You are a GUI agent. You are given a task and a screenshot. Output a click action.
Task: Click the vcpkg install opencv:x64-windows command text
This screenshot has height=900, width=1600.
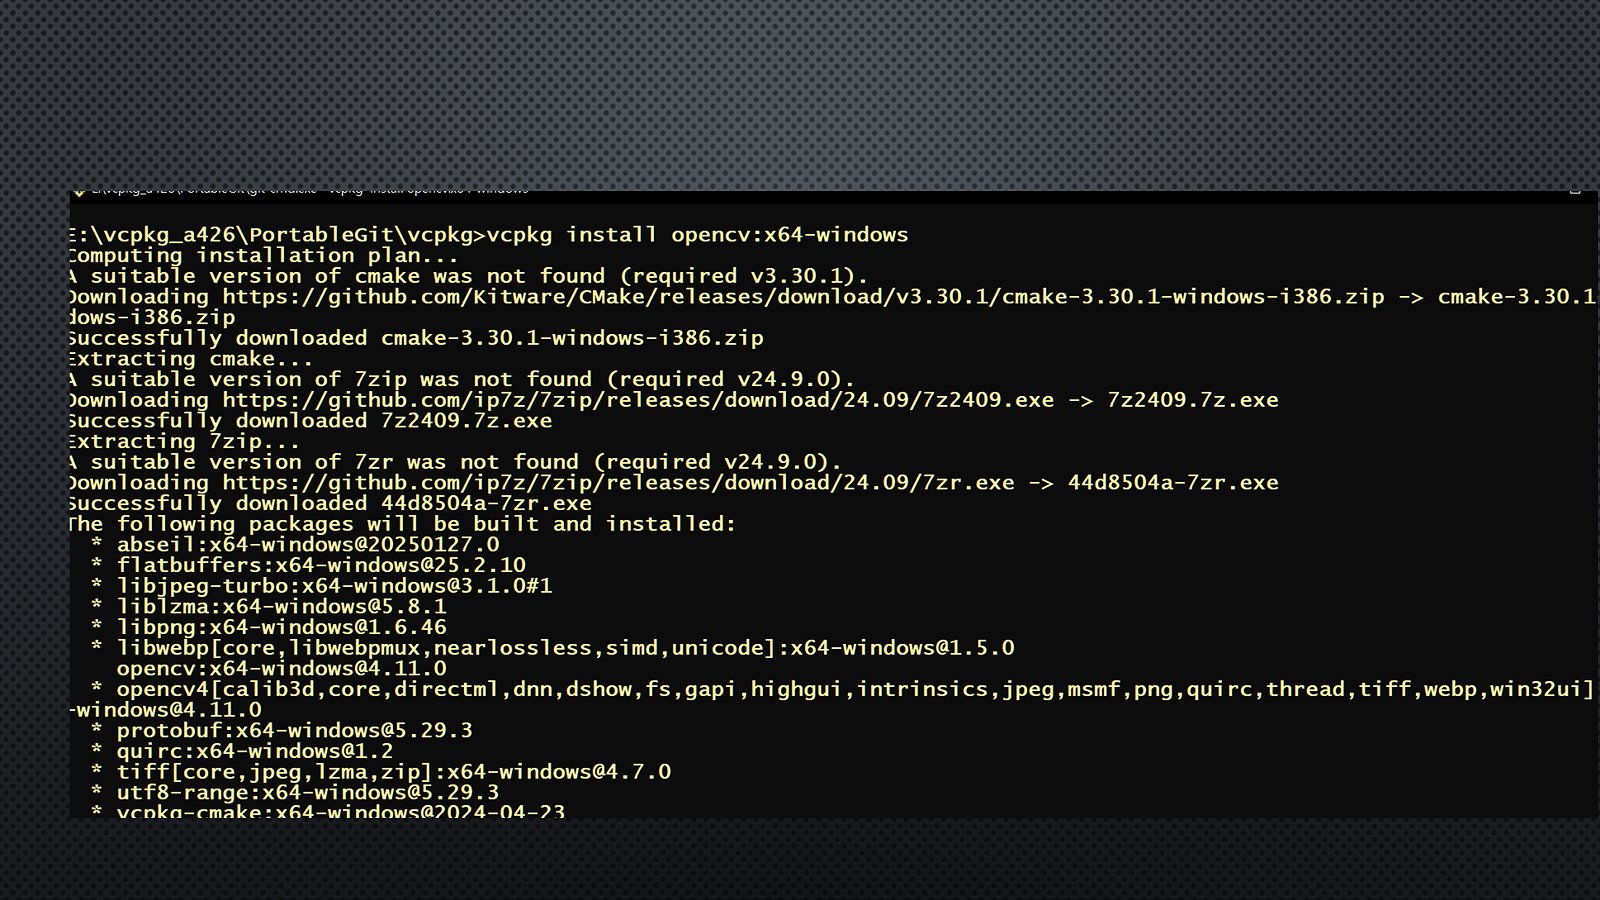point(697,235)
